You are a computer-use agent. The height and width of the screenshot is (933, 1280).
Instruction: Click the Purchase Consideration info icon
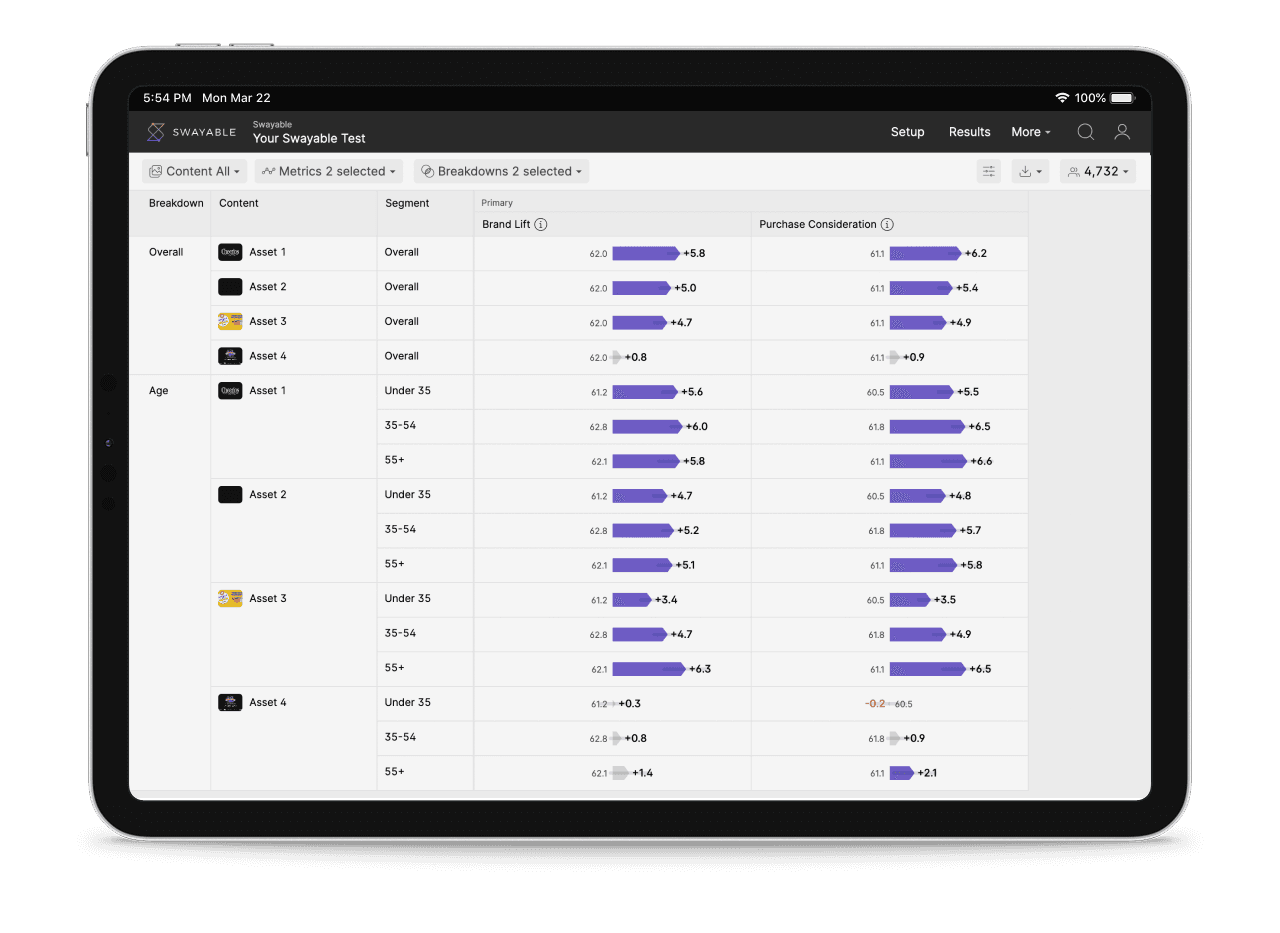(x=887, y=225)
